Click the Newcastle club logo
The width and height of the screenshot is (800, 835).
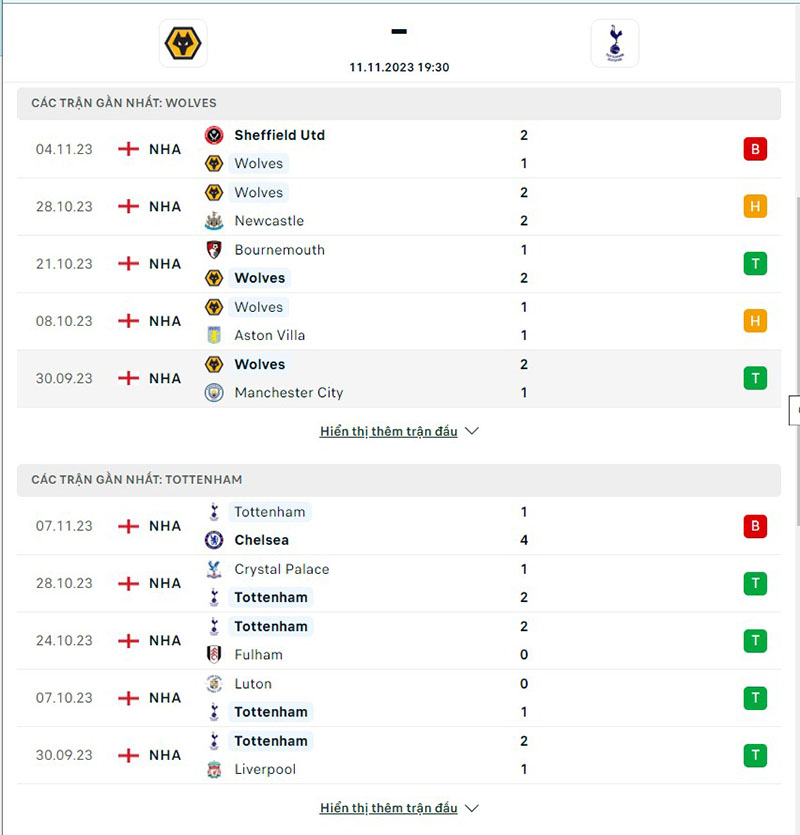(x=214, y=221)
